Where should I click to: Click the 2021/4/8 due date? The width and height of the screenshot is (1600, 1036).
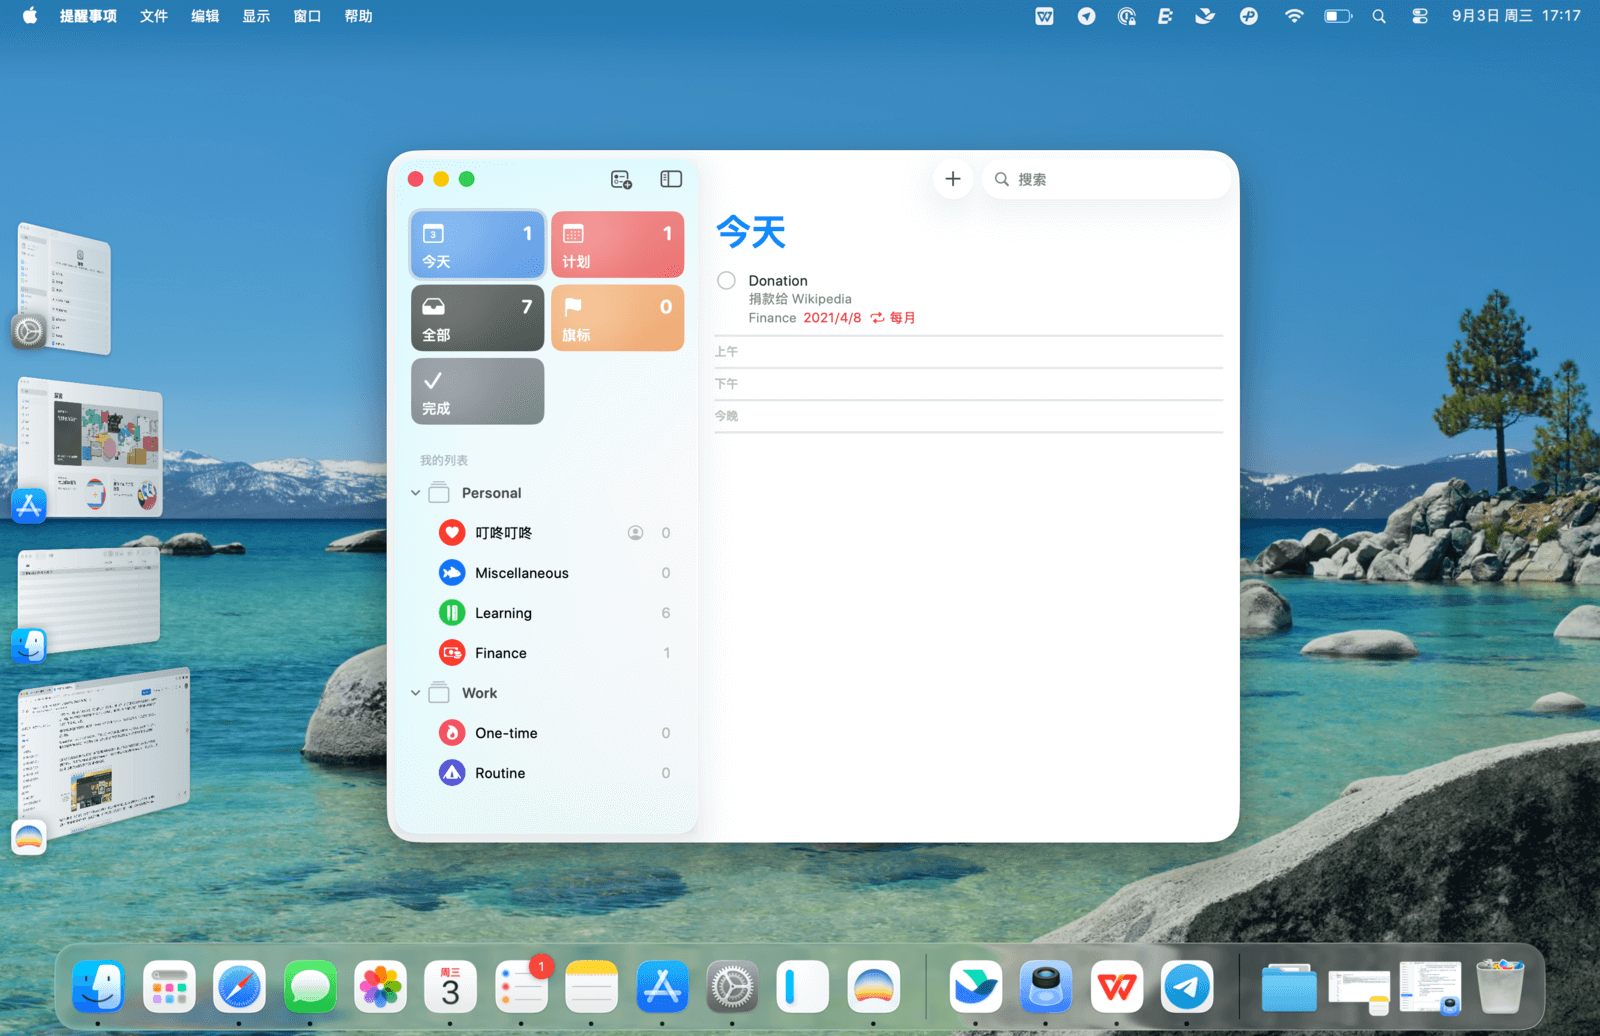[832, 318]
